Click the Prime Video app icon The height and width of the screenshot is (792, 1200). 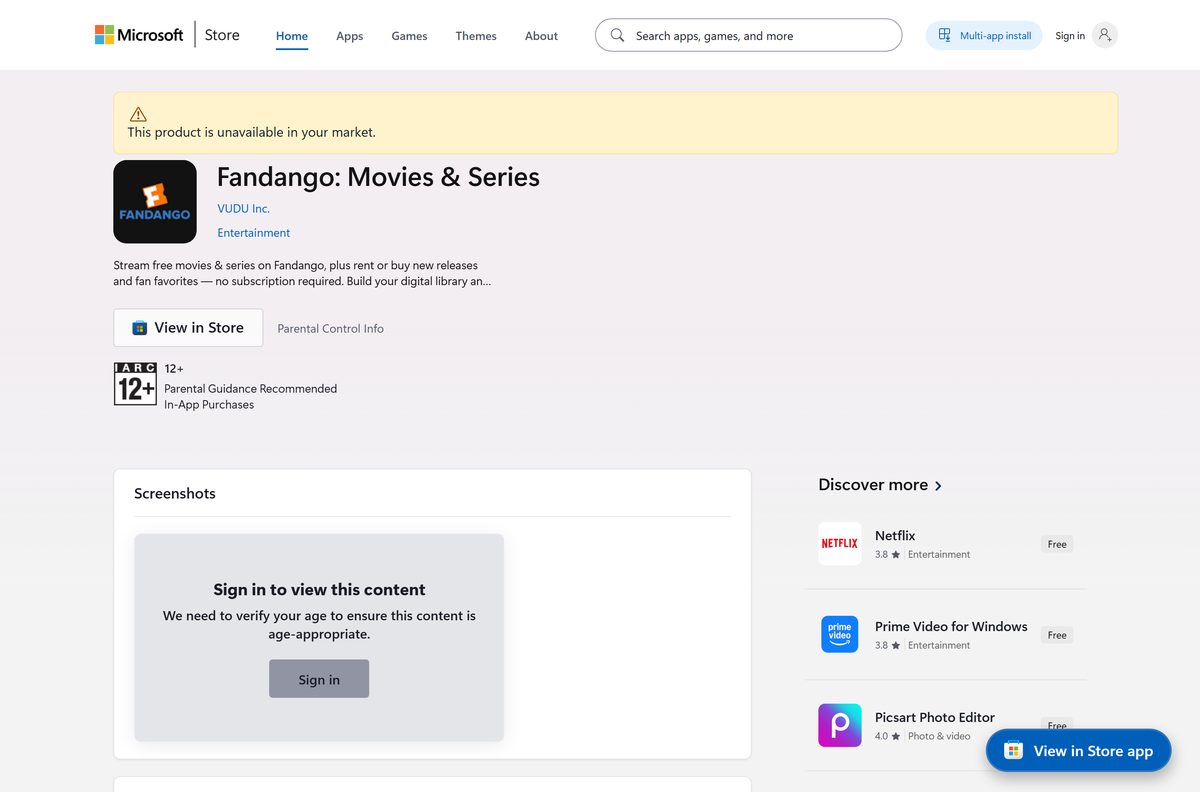click(839, 635)
